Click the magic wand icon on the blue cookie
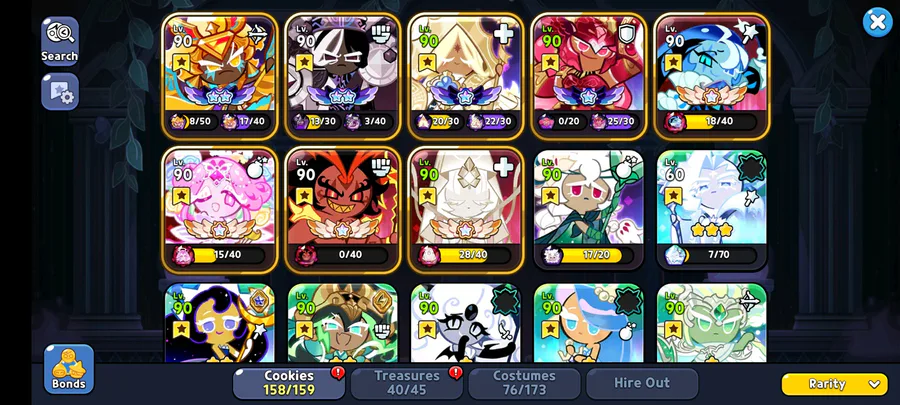The height and width of the screenshot is (405, 900). click(750, 33)
